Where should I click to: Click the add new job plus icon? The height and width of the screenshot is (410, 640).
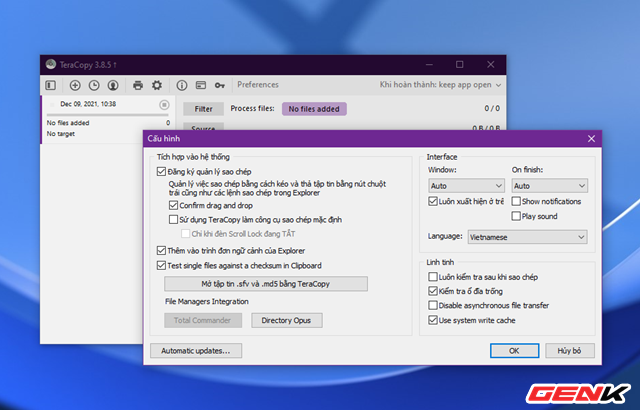75,85
